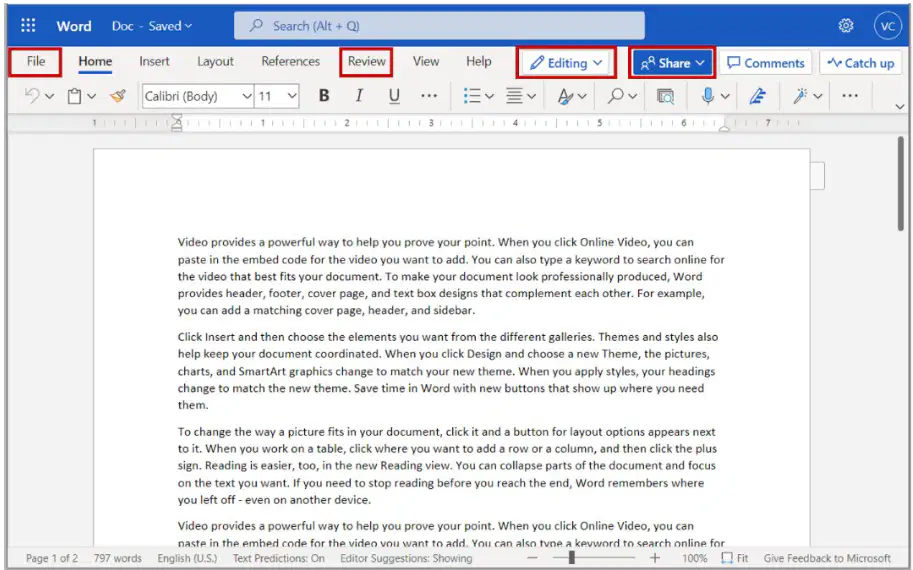The width and height of the screenshot is (913, 570).
Task: Open the Reuse Files search icon
Action: point(665,95)
